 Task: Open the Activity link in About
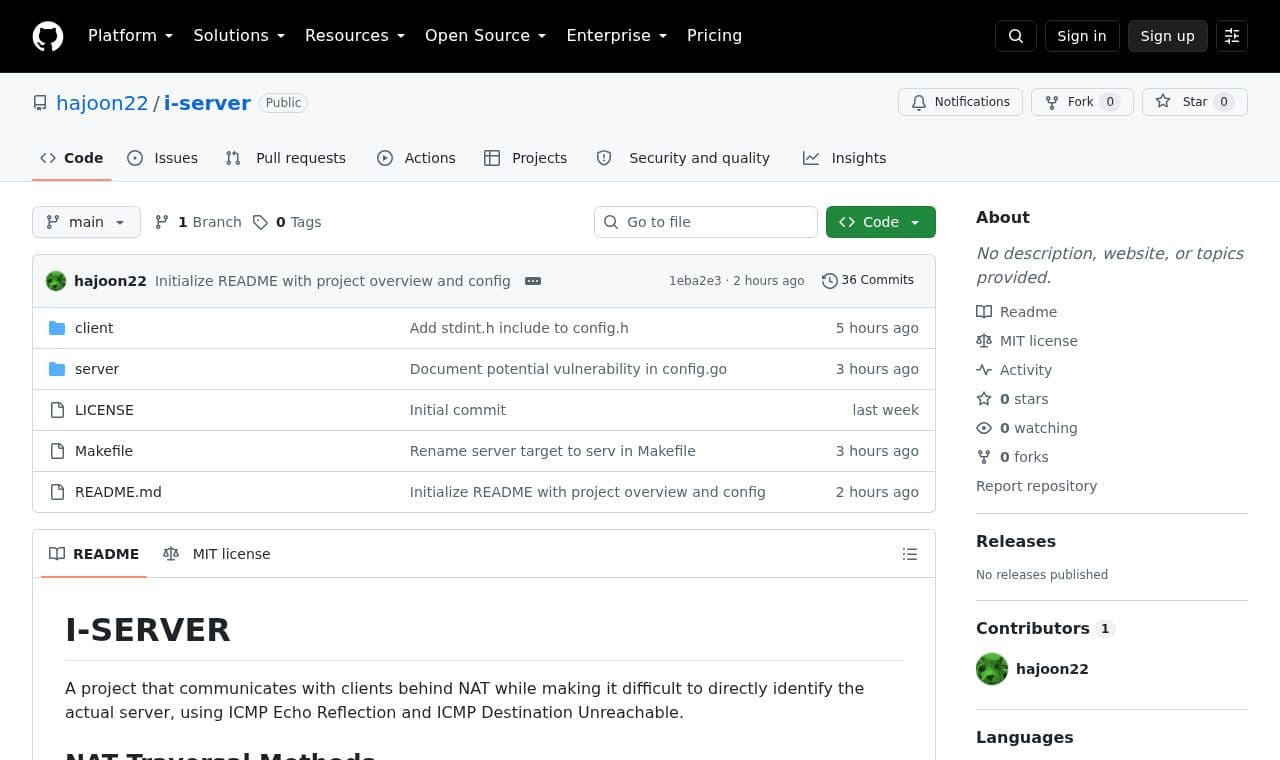(1014, 370)
